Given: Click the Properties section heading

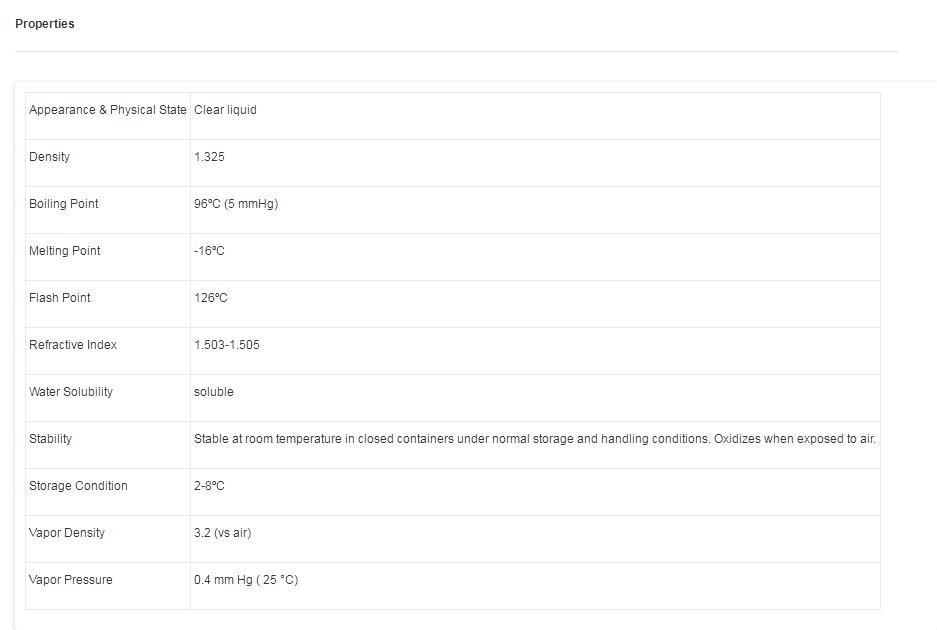Looking at the screenshot, I should [45, 24].
